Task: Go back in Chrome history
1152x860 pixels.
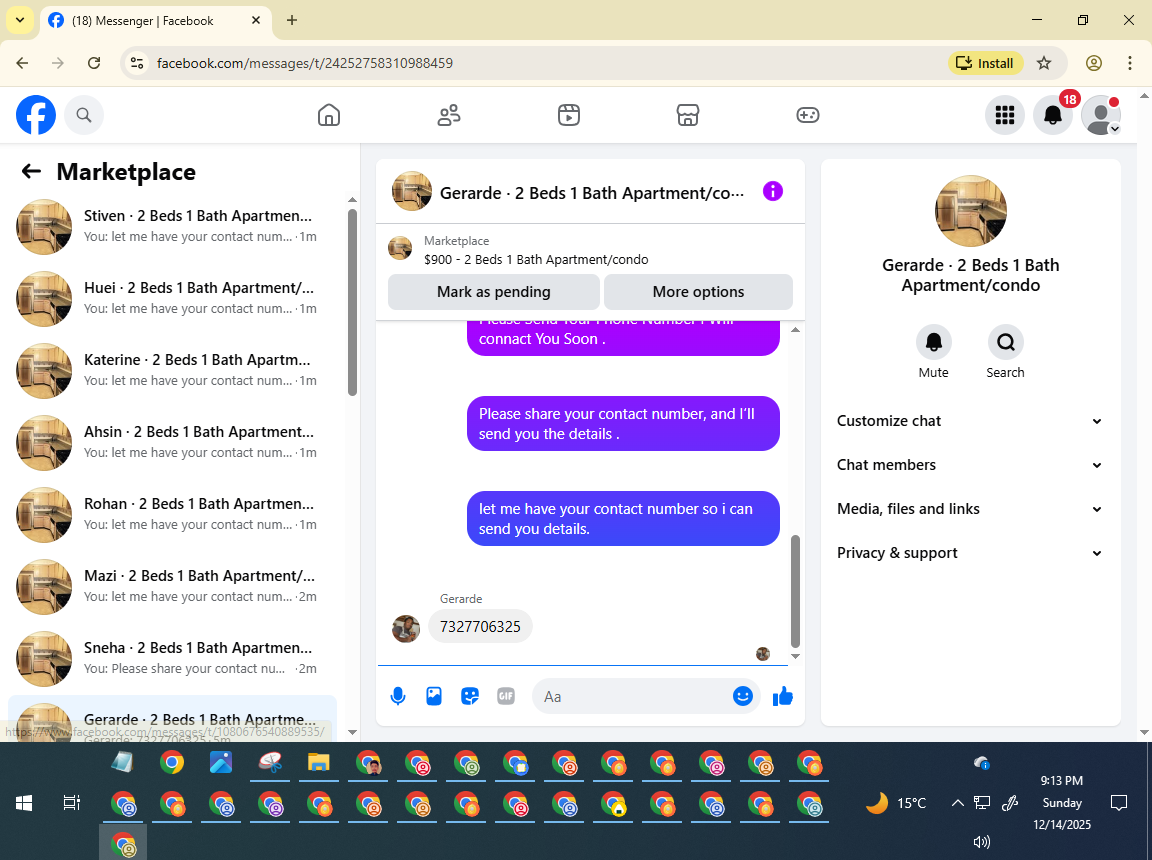Action: pos(22,63)
